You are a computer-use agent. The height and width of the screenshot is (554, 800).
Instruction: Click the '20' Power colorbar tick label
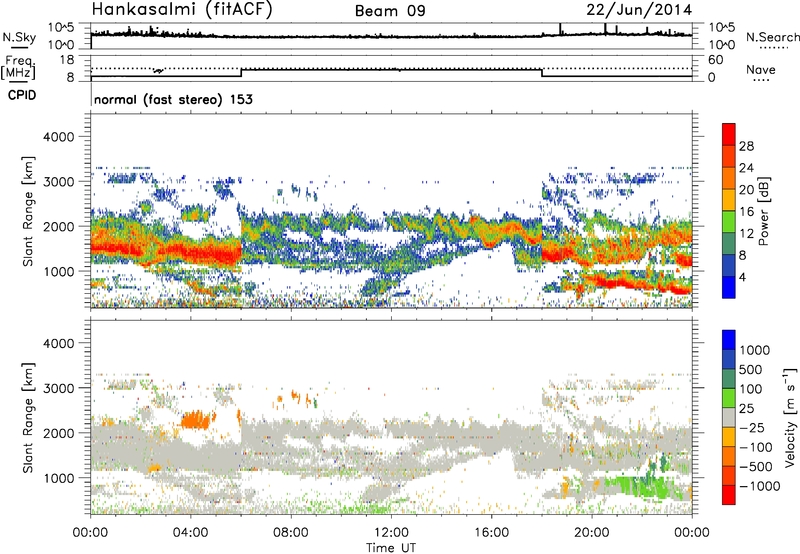(746, 190)
